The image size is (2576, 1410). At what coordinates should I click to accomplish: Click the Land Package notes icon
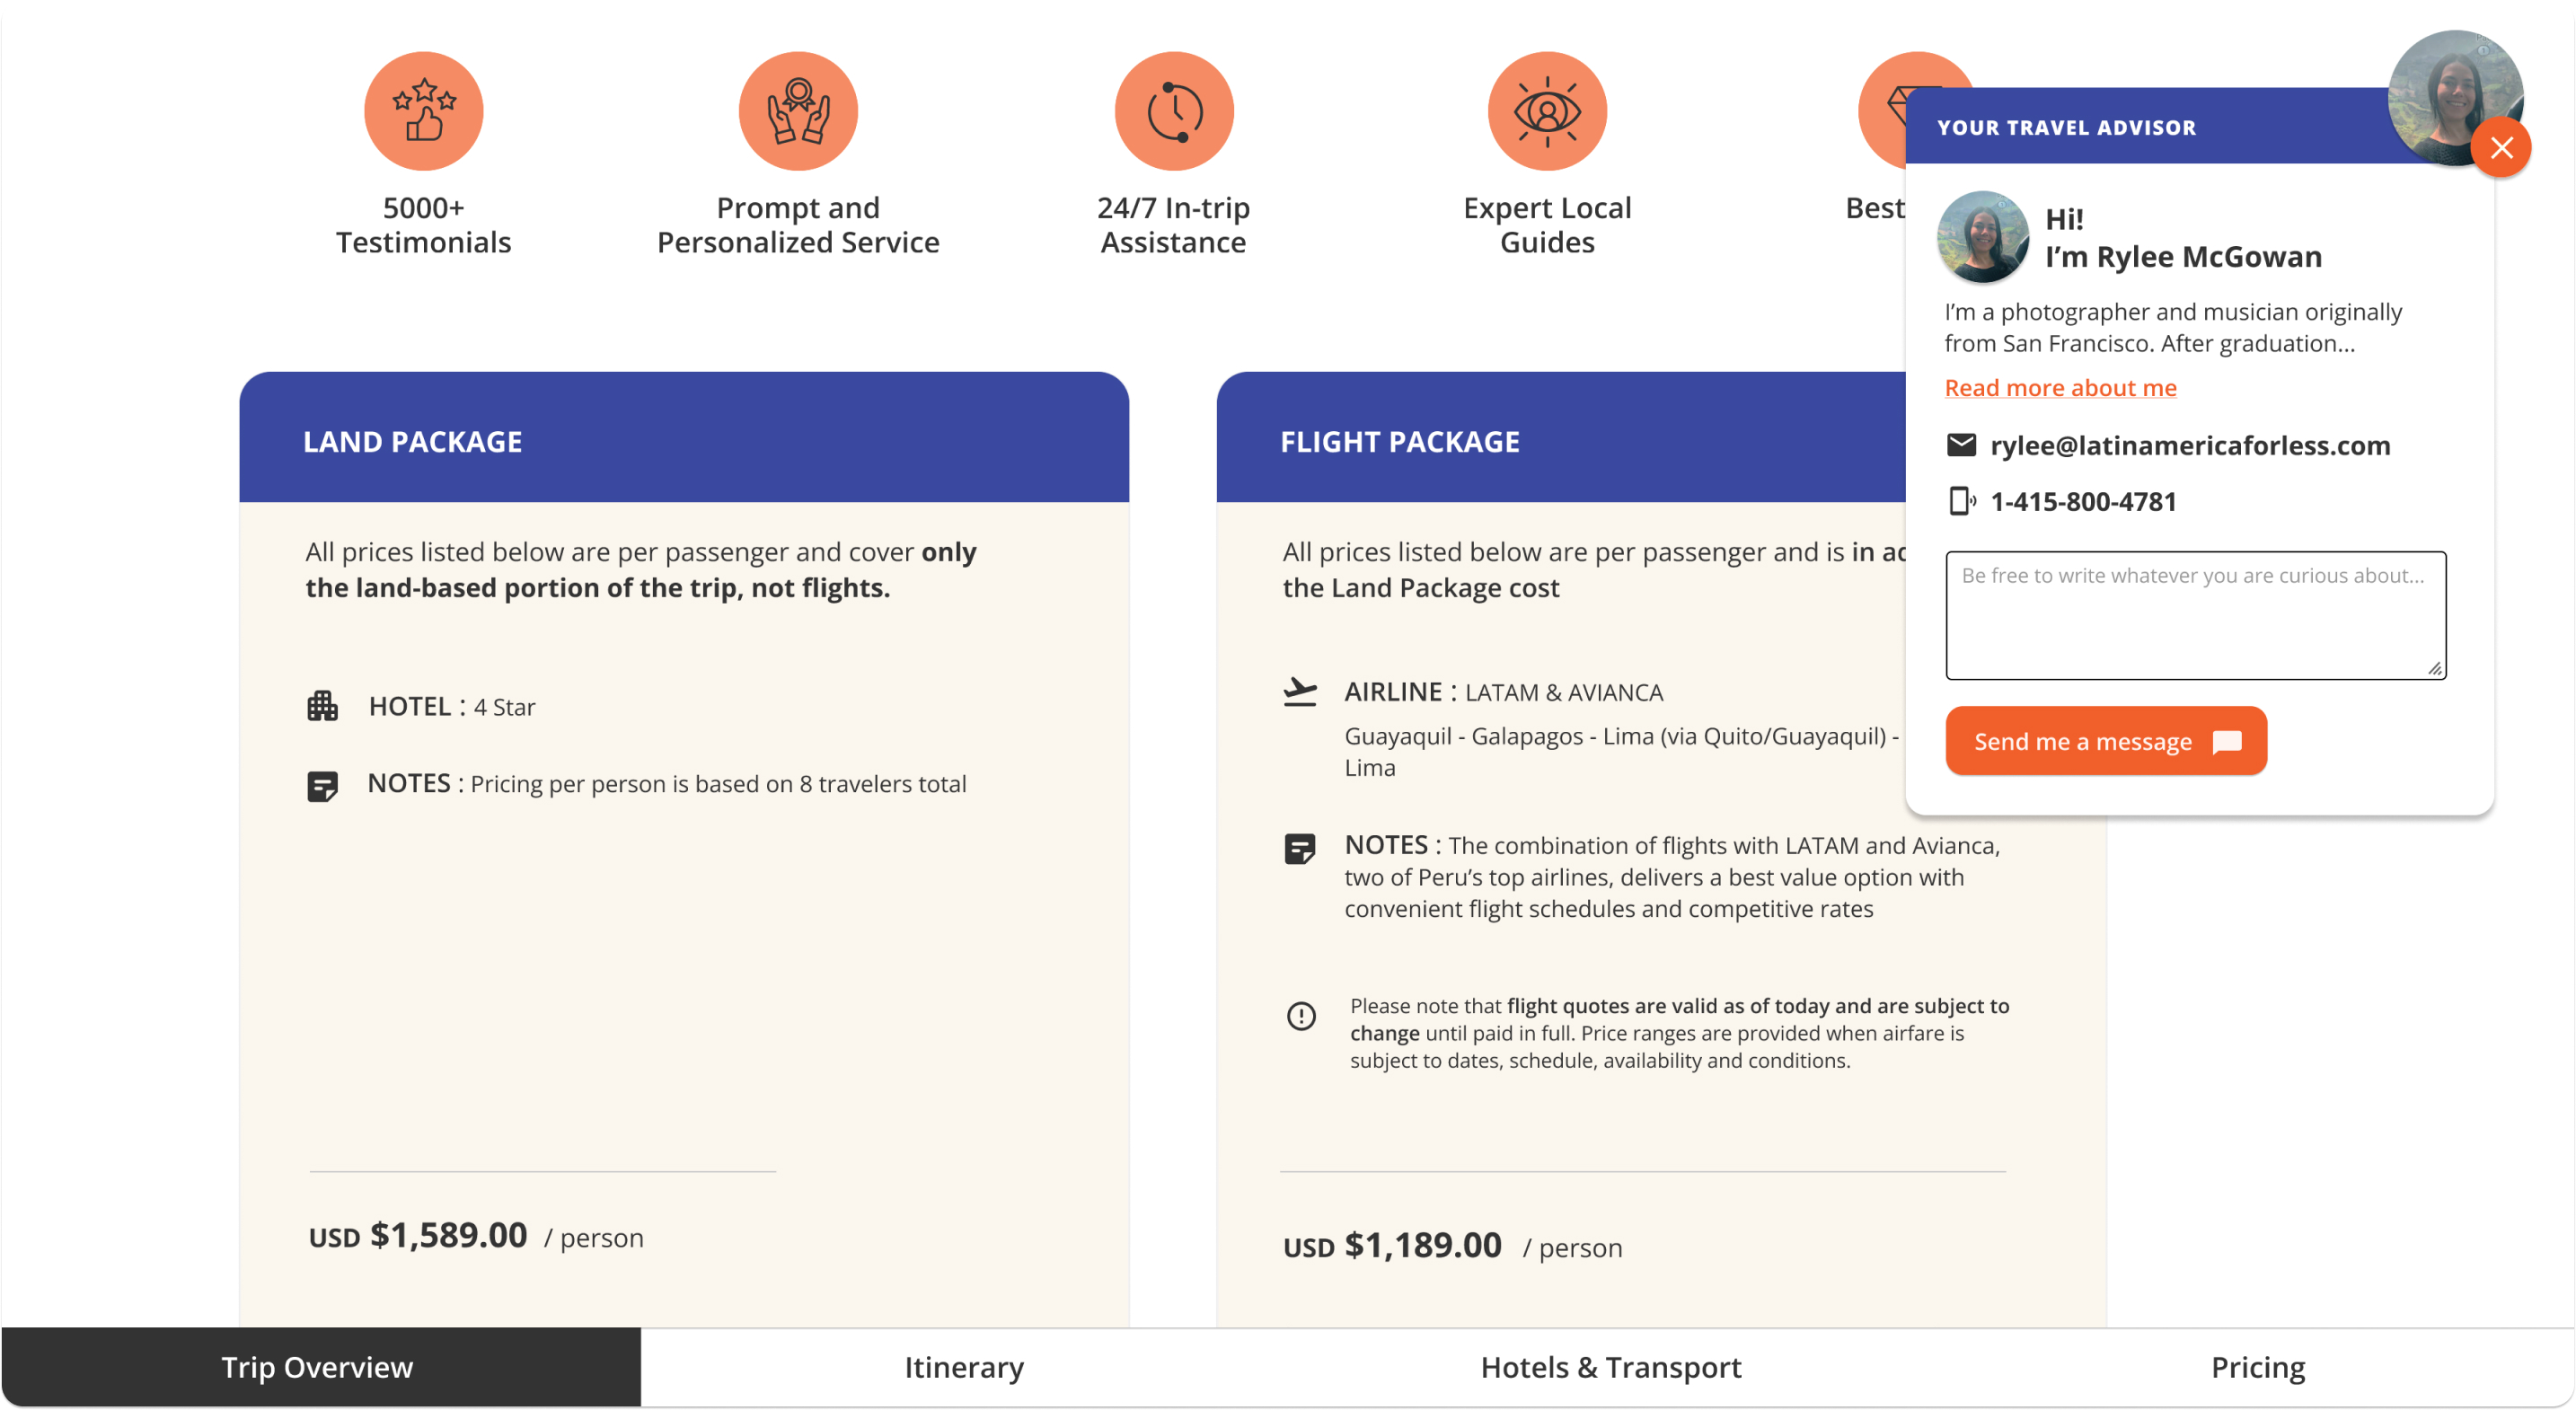point(322,786)
